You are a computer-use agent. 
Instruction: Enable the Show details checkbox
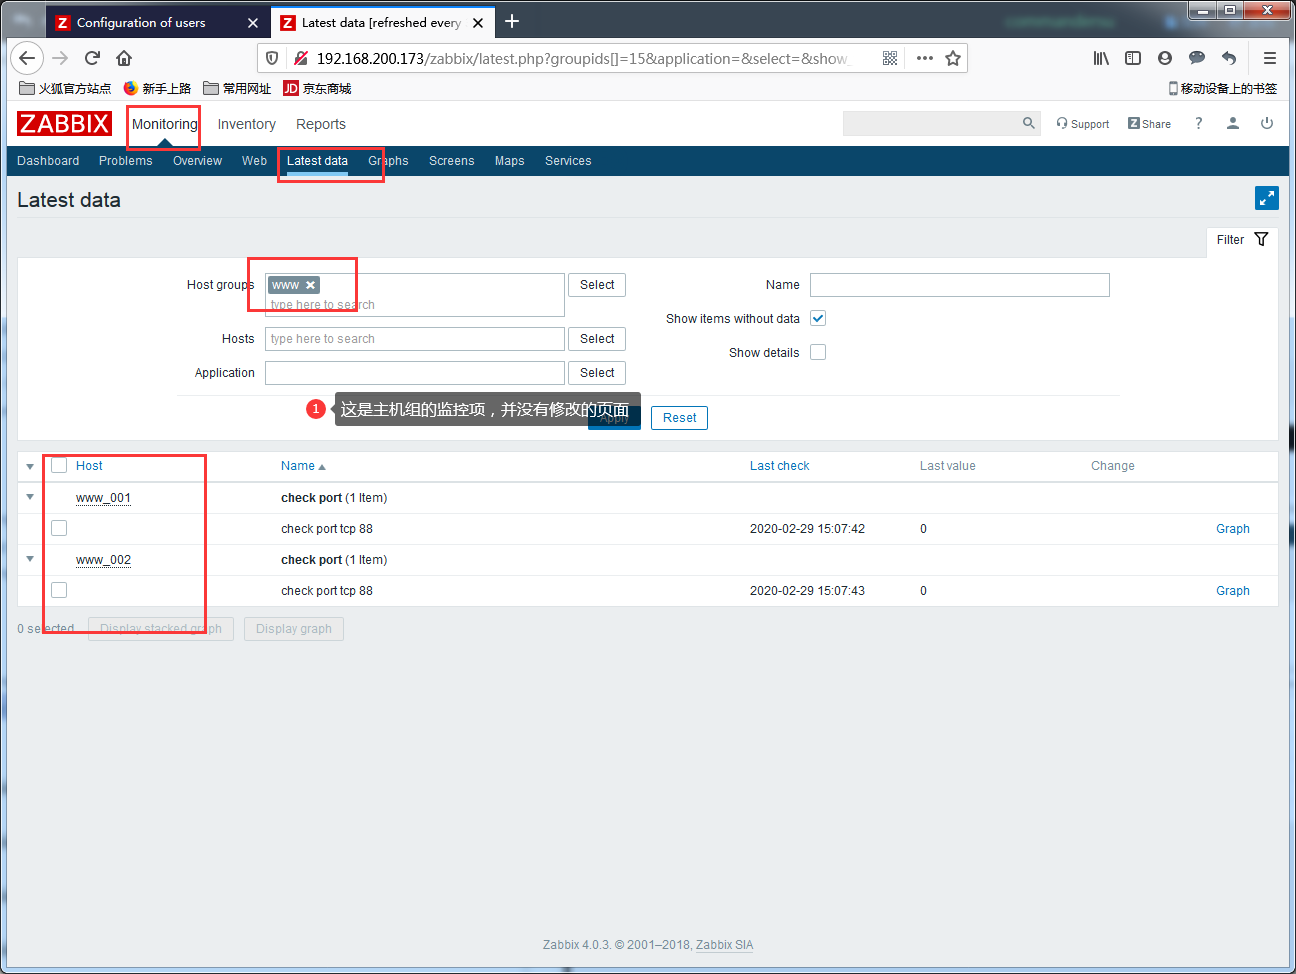[818, 352]
